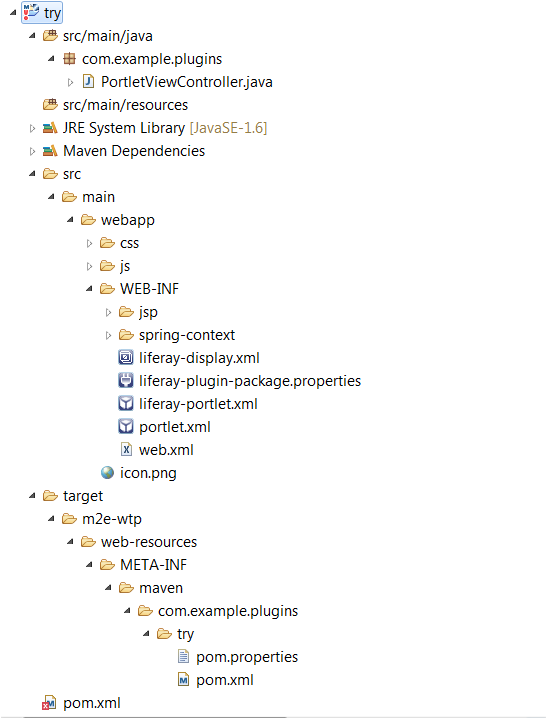This screenshot has height=718, width=546.
Task: Expand the spring-context folder
Action: [108, 335]
